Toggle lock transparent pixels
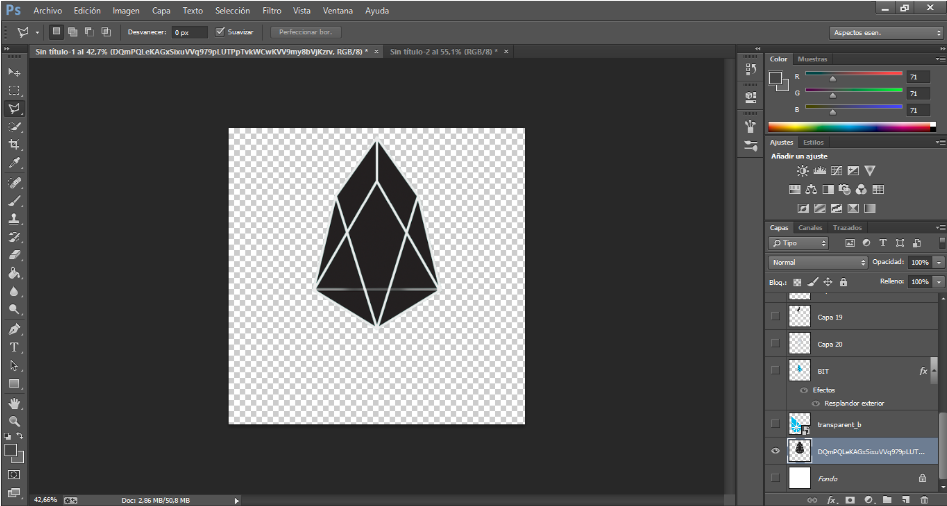The image size is (947, 506). click(x=797, y=282)
